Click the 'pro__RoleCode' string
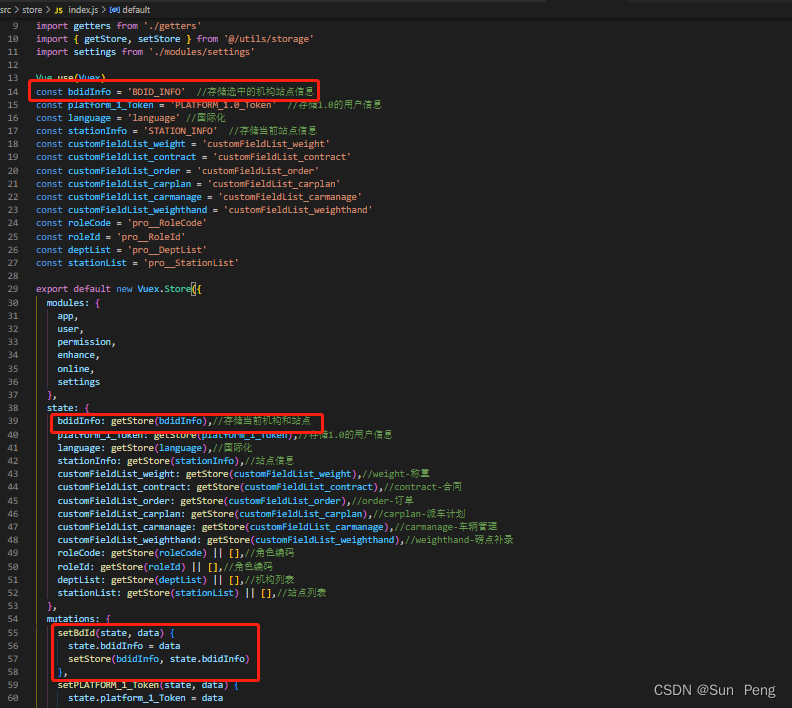792x708 pixels. pos(167,223)
